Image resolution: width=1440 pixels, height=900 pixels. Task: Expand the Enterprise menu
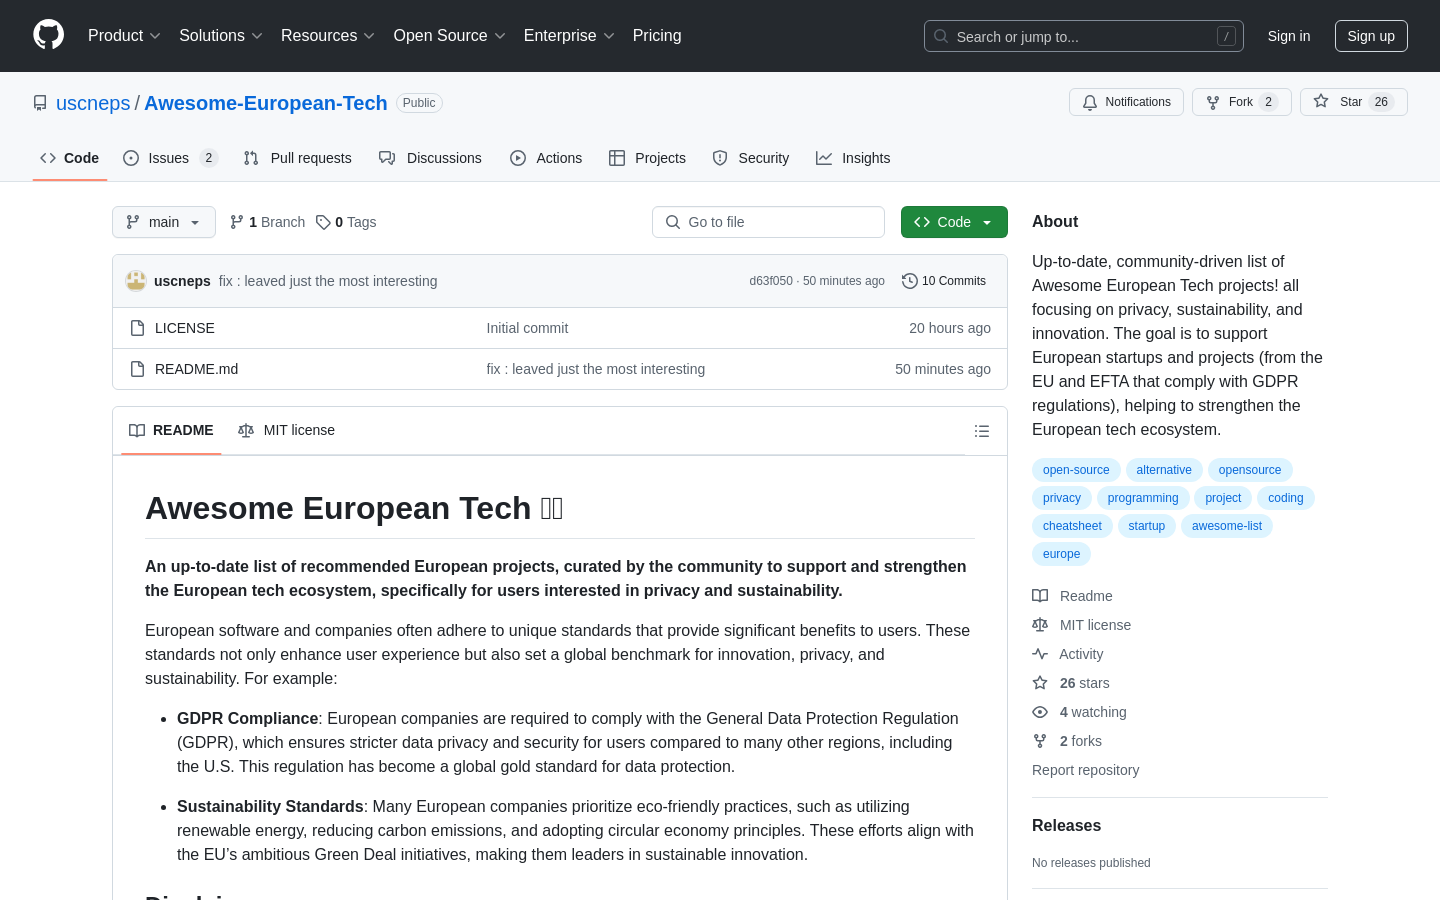tap(569, 36)
